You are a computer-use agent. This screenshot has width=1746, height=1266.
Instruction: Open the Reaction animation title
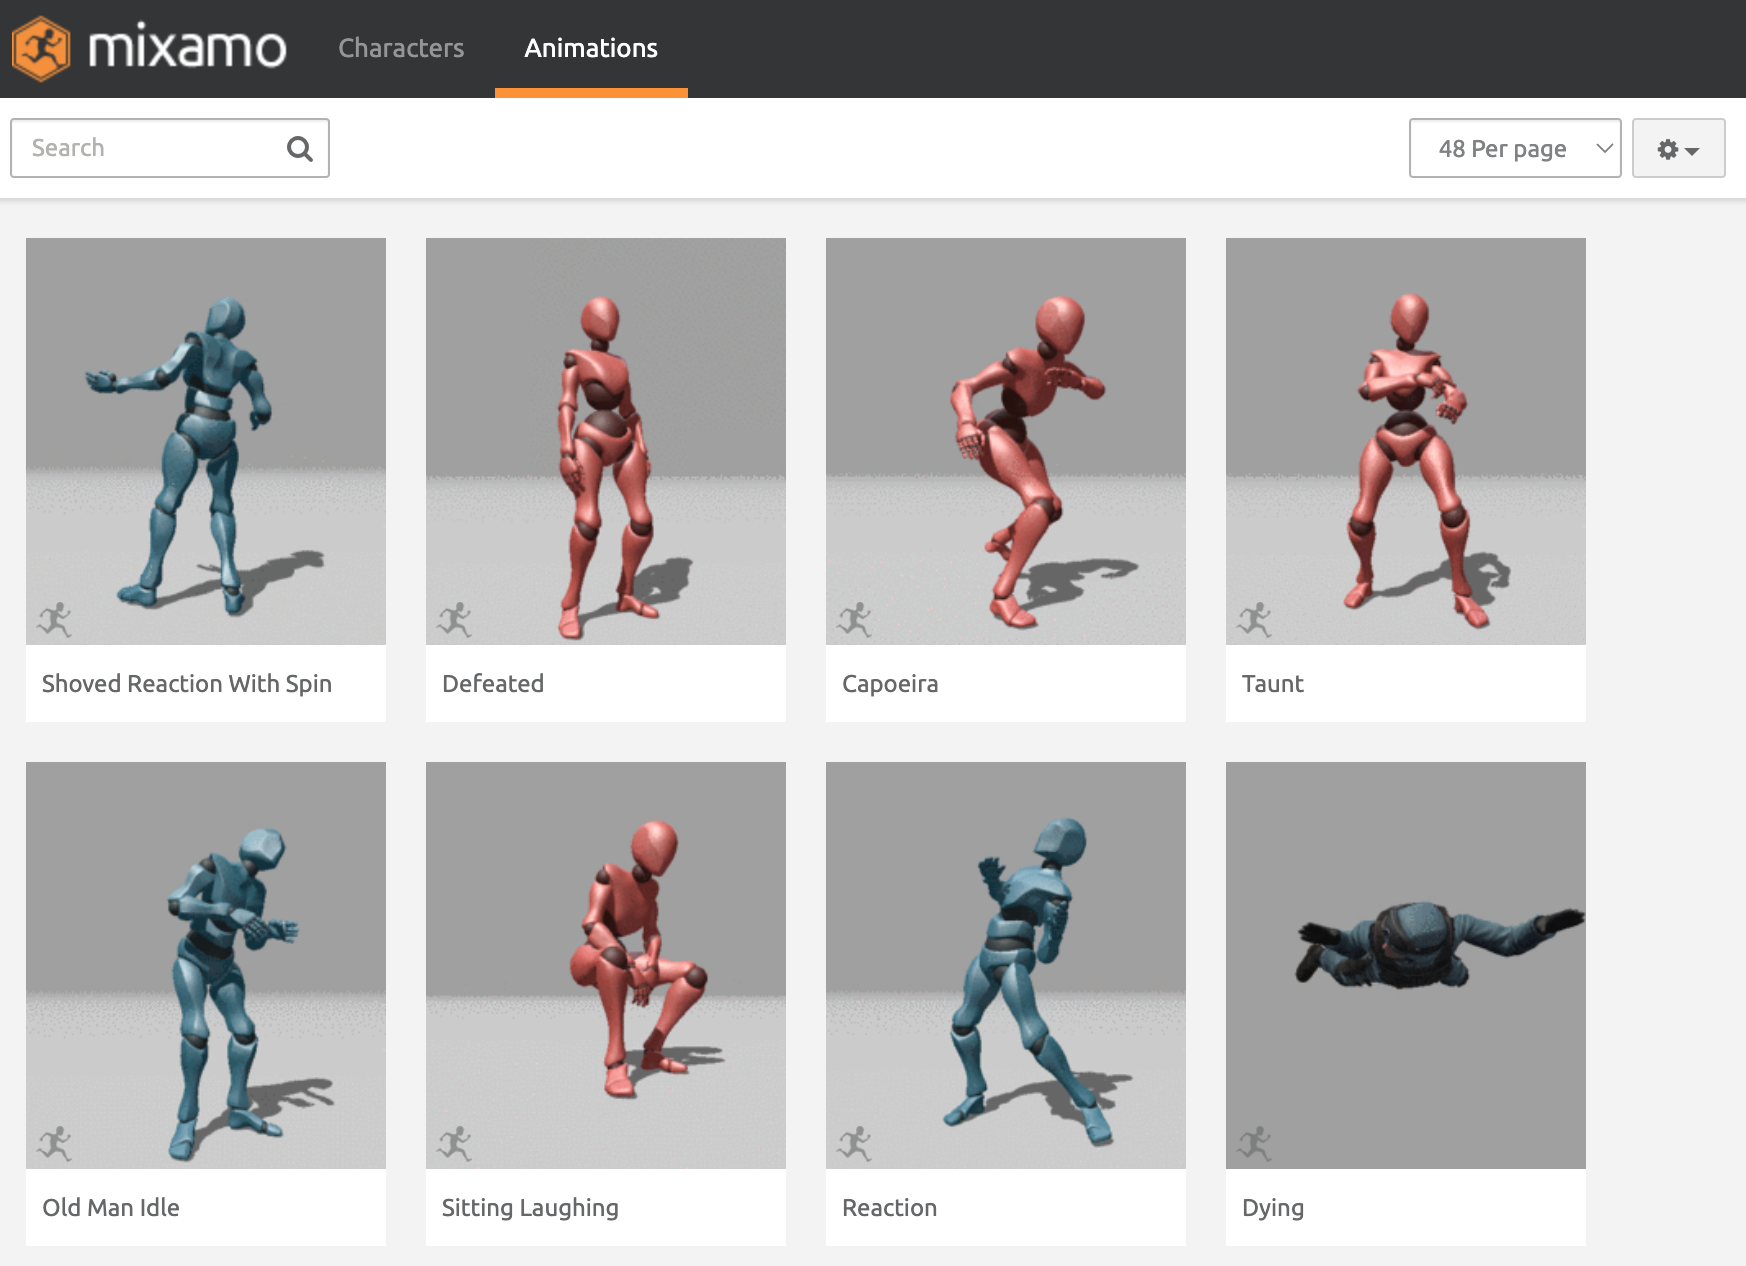[889, 1208]
